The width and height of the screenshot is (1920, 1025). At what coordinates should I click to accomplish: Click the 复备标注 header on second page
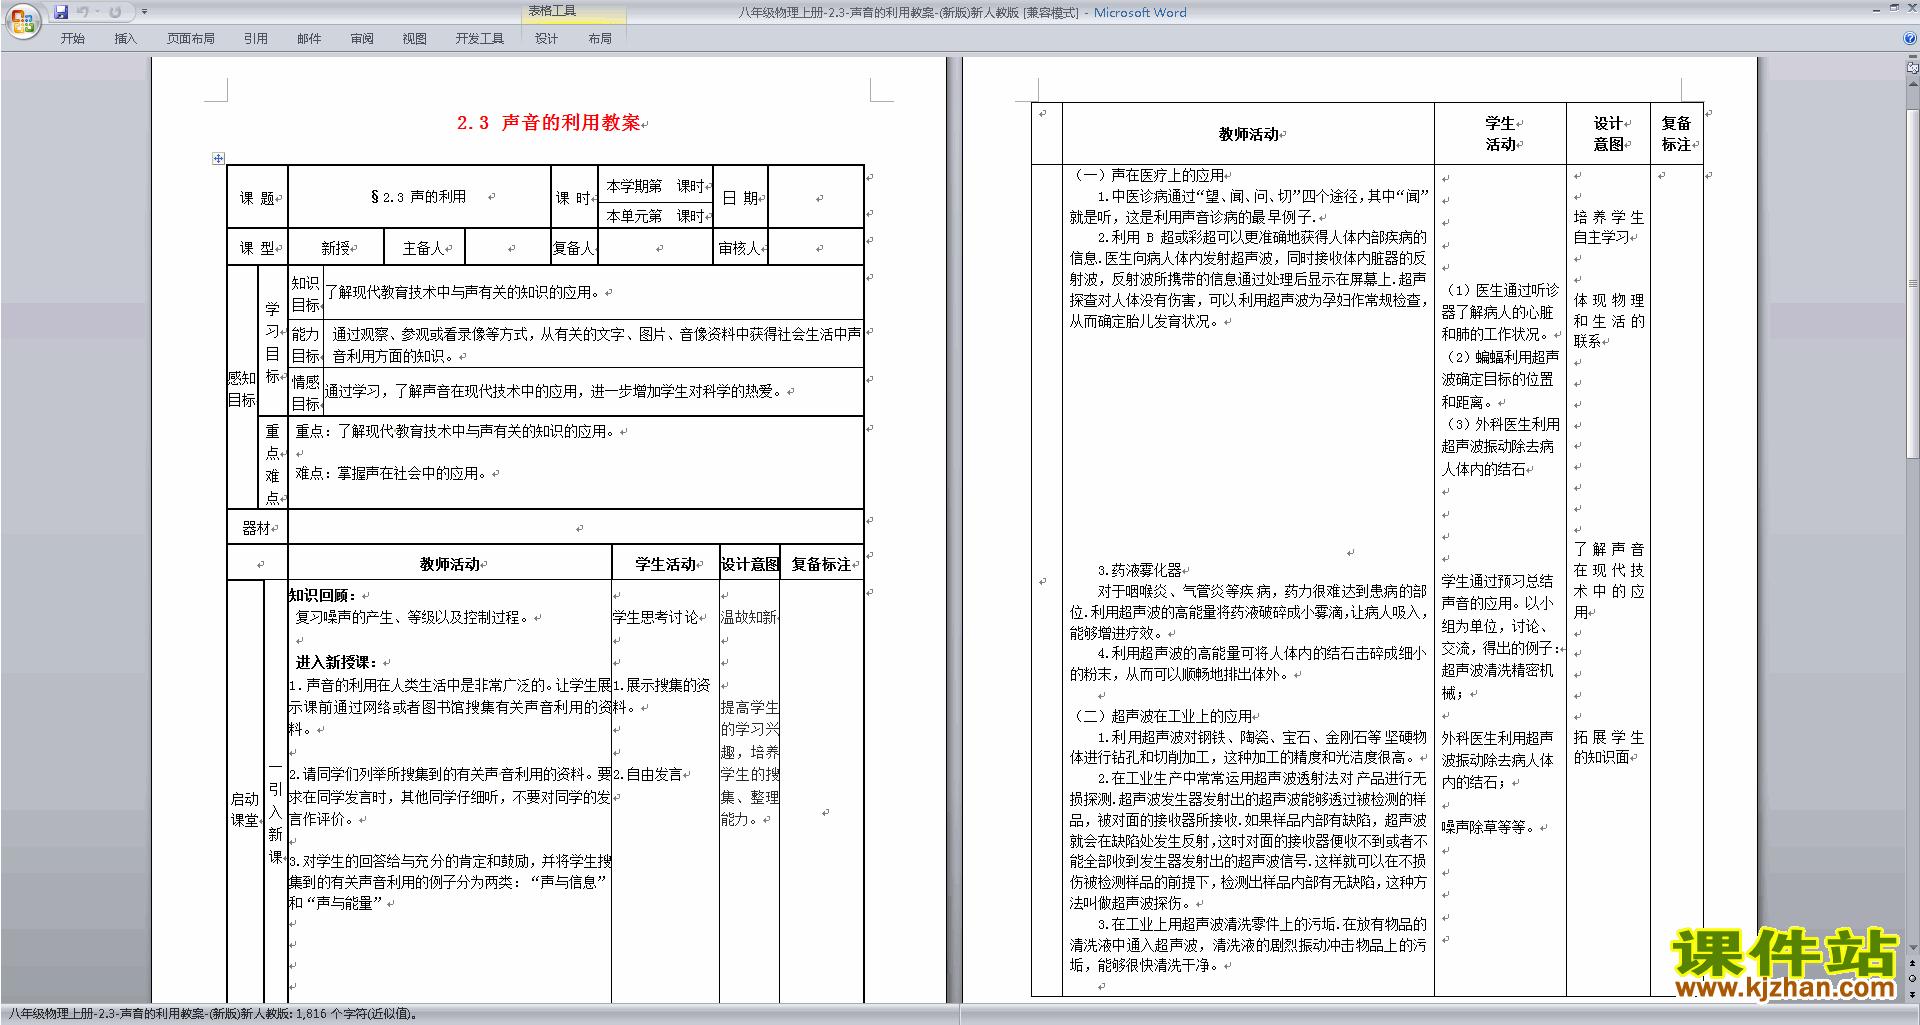point(1676,134)
